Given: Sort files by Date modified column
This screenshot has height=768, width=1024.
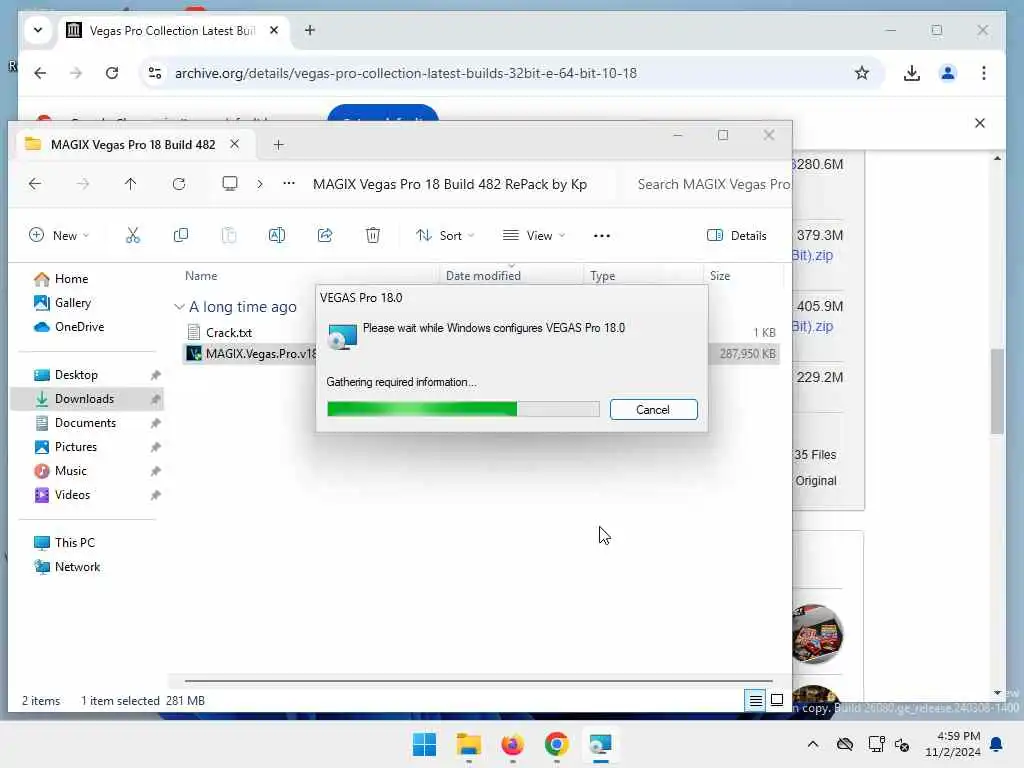Looking at the screenshot, I should click(x=483, y=276).
